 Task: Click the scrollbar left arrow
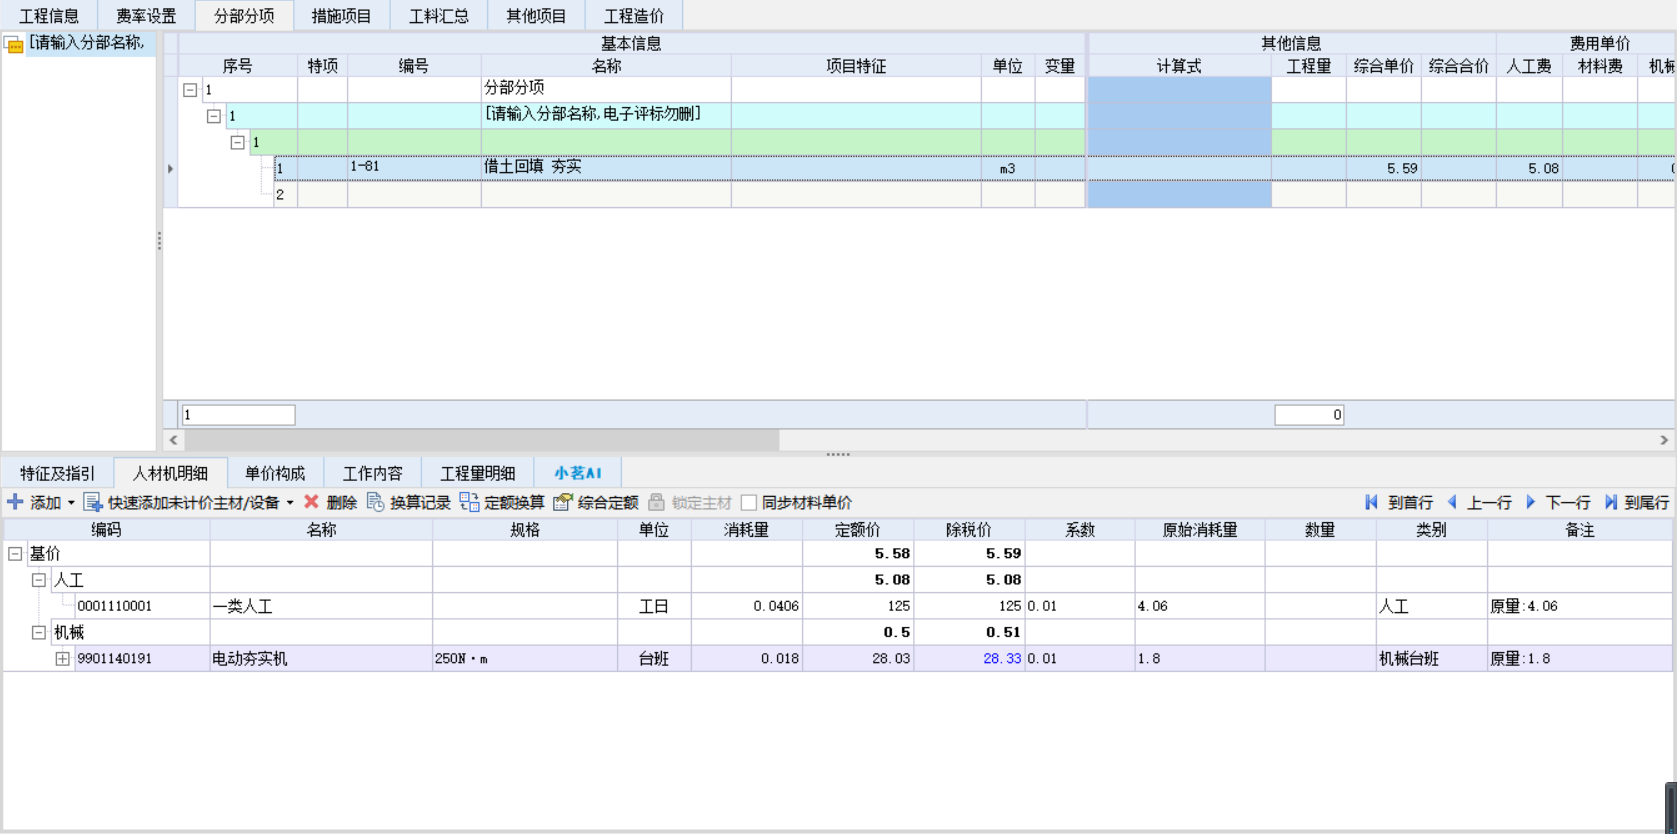coord(174,440)
